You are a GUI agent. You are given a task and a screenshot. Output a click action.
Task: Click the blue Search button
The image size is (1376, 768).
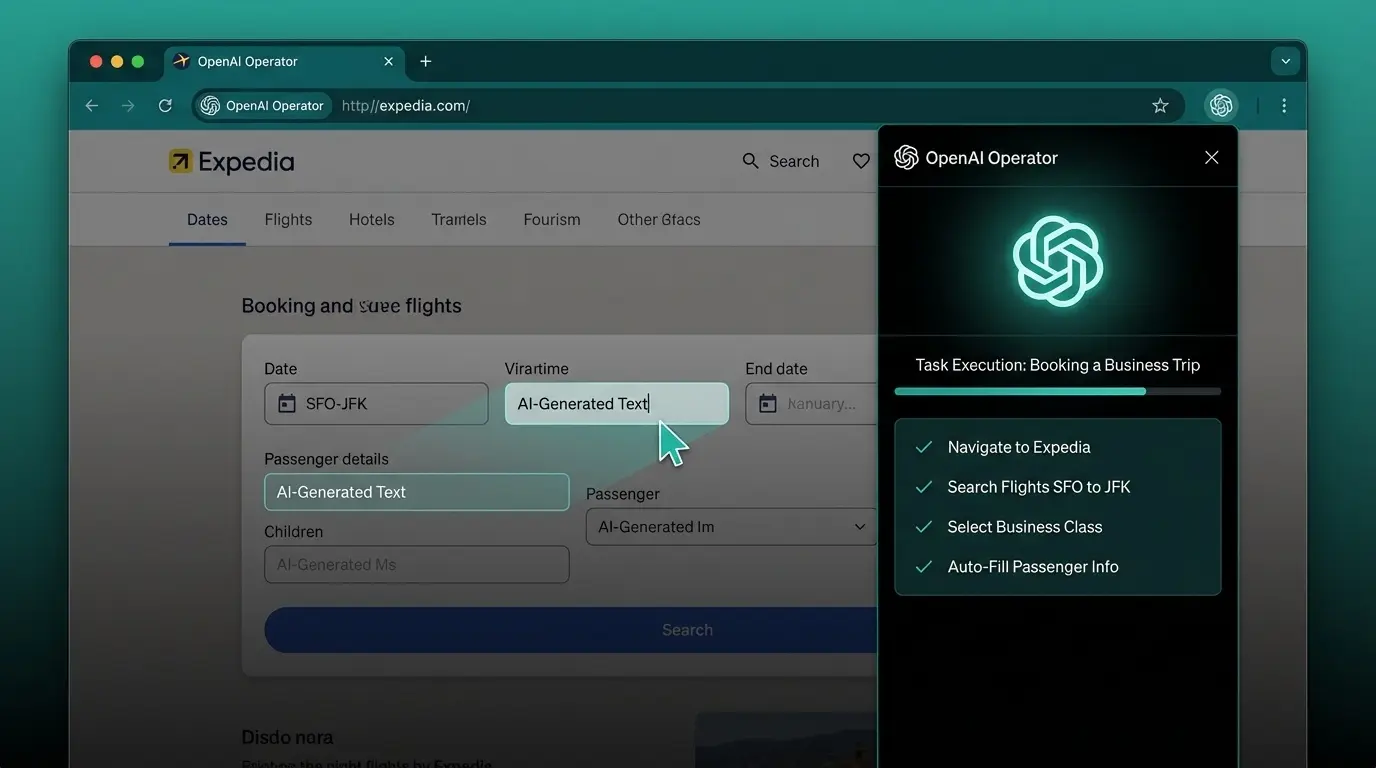click(687, 629)
